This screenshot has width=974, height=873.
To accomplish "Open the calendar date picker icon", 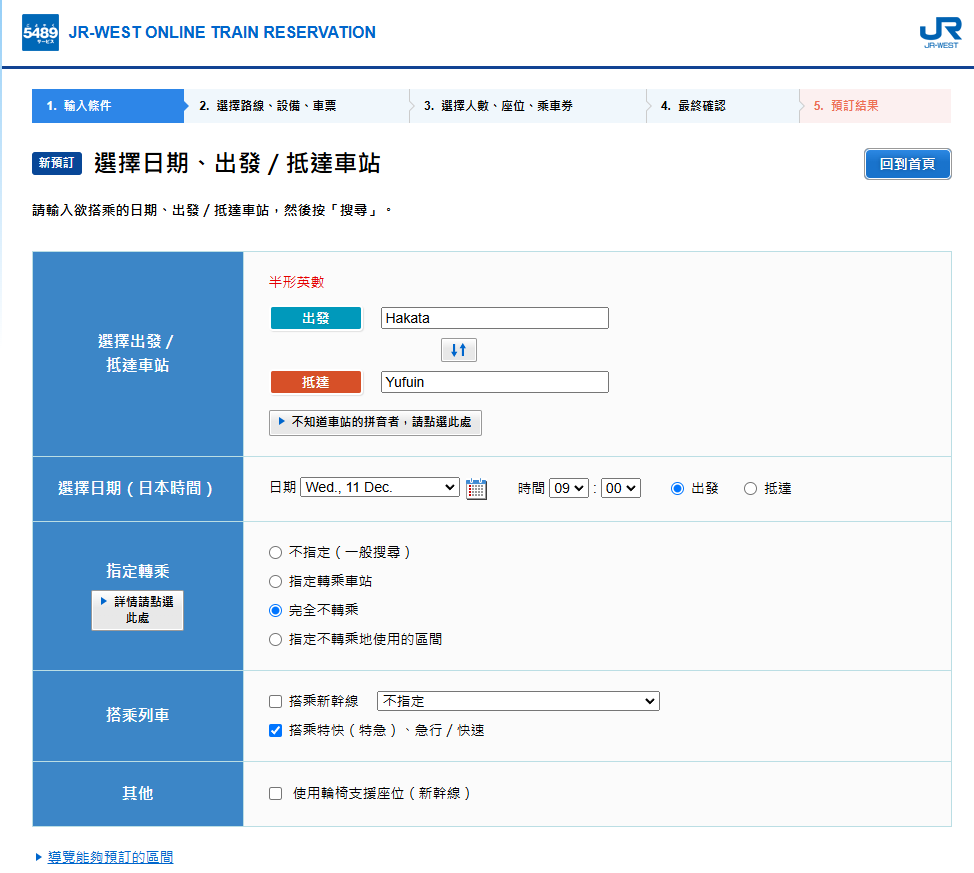I will [x=477, y=489].
